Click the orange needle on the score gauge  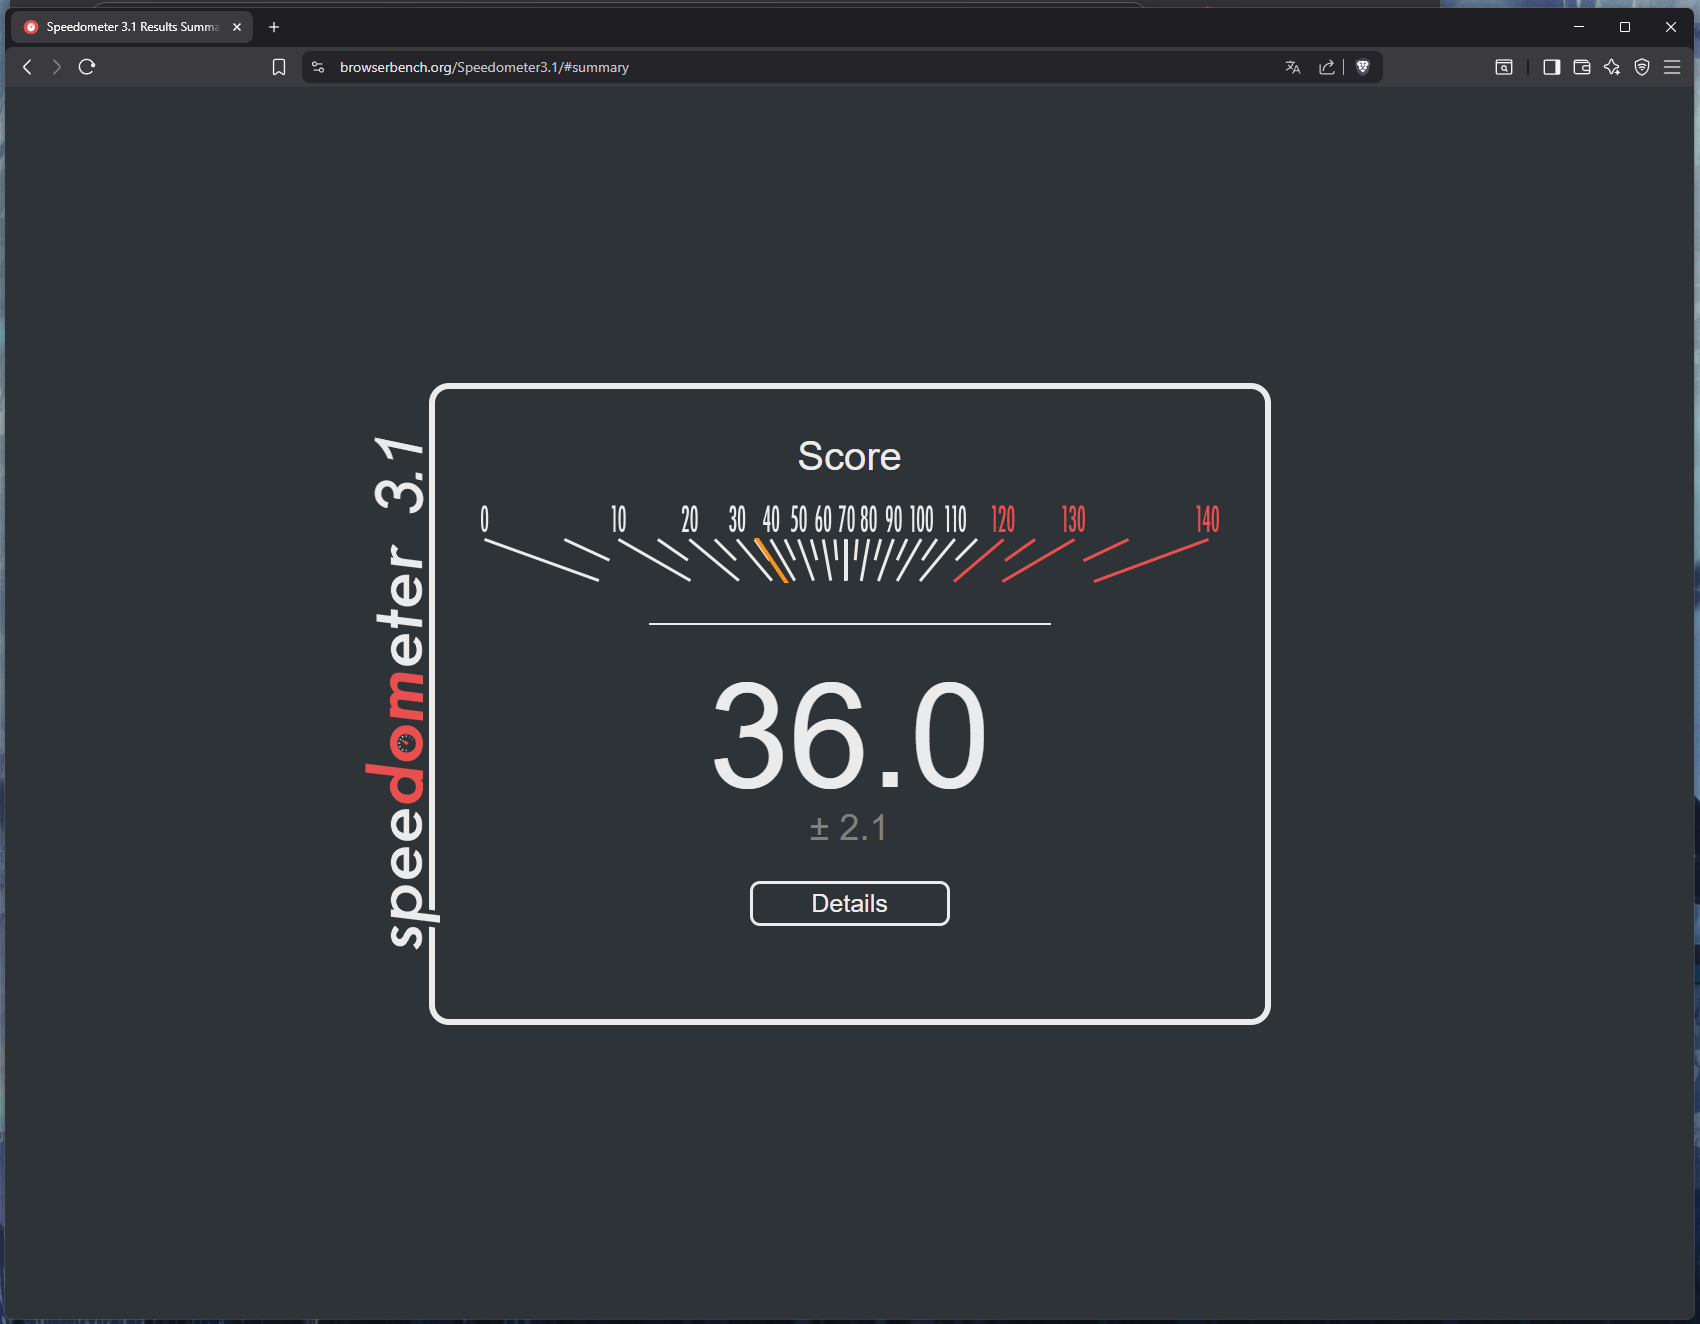click(x=771, y=560)
